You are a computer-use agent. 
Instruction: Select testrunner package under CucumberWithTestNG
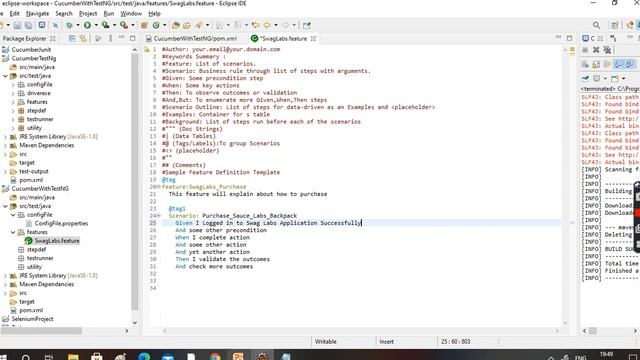click(x=40, y=258)
